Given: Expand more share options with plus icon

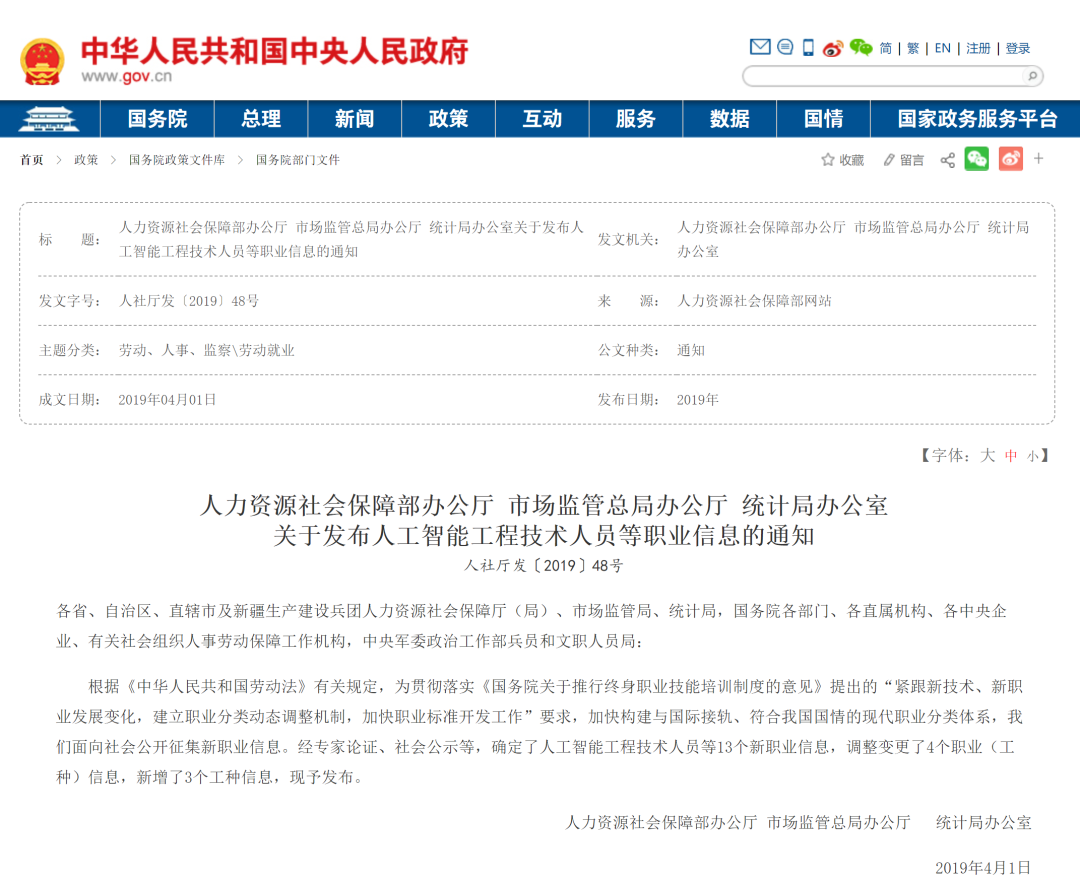Looking at the screenshot, I should point(1039,159).
